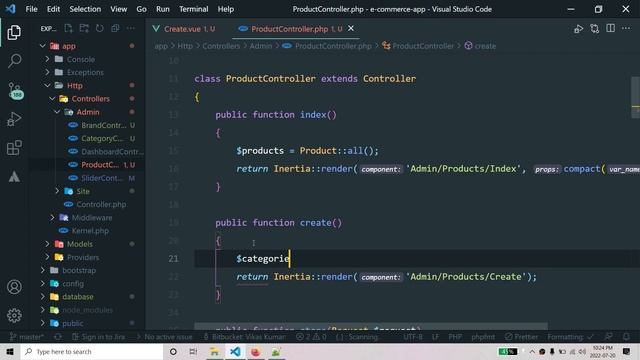The width and height of the screenshot is (640, 360).
Task: Collapse all folders in Explorer
Action: coord(115,28)
